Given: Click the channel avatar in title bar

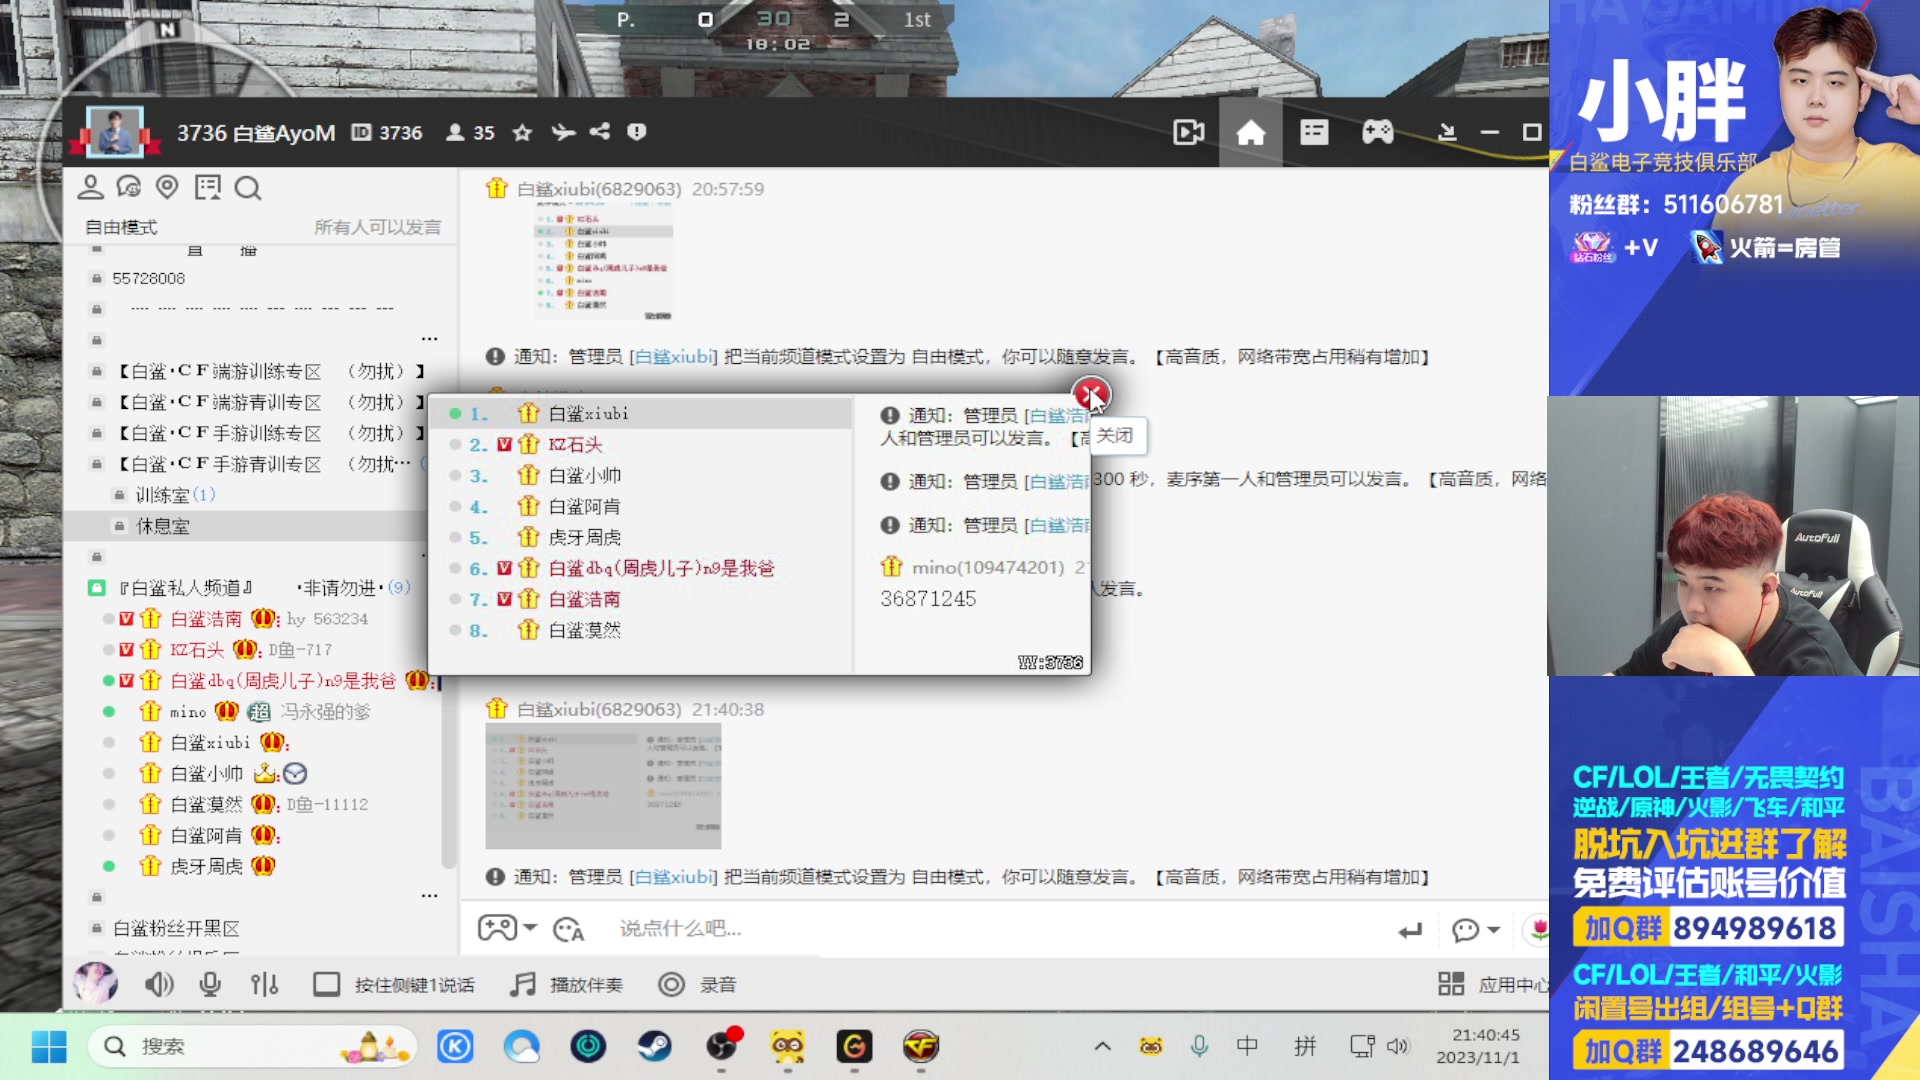Looking at the screenshot, I should tap(115, 132).
